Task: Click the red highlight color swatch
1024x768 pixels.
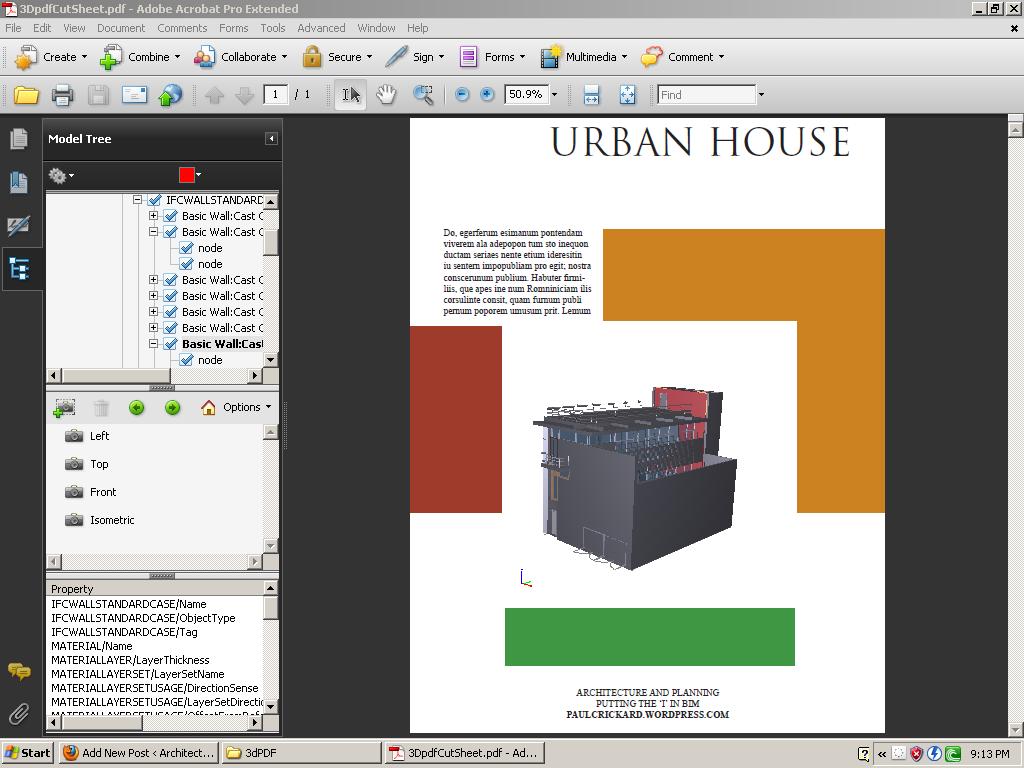Action: [x=186, y=175]
